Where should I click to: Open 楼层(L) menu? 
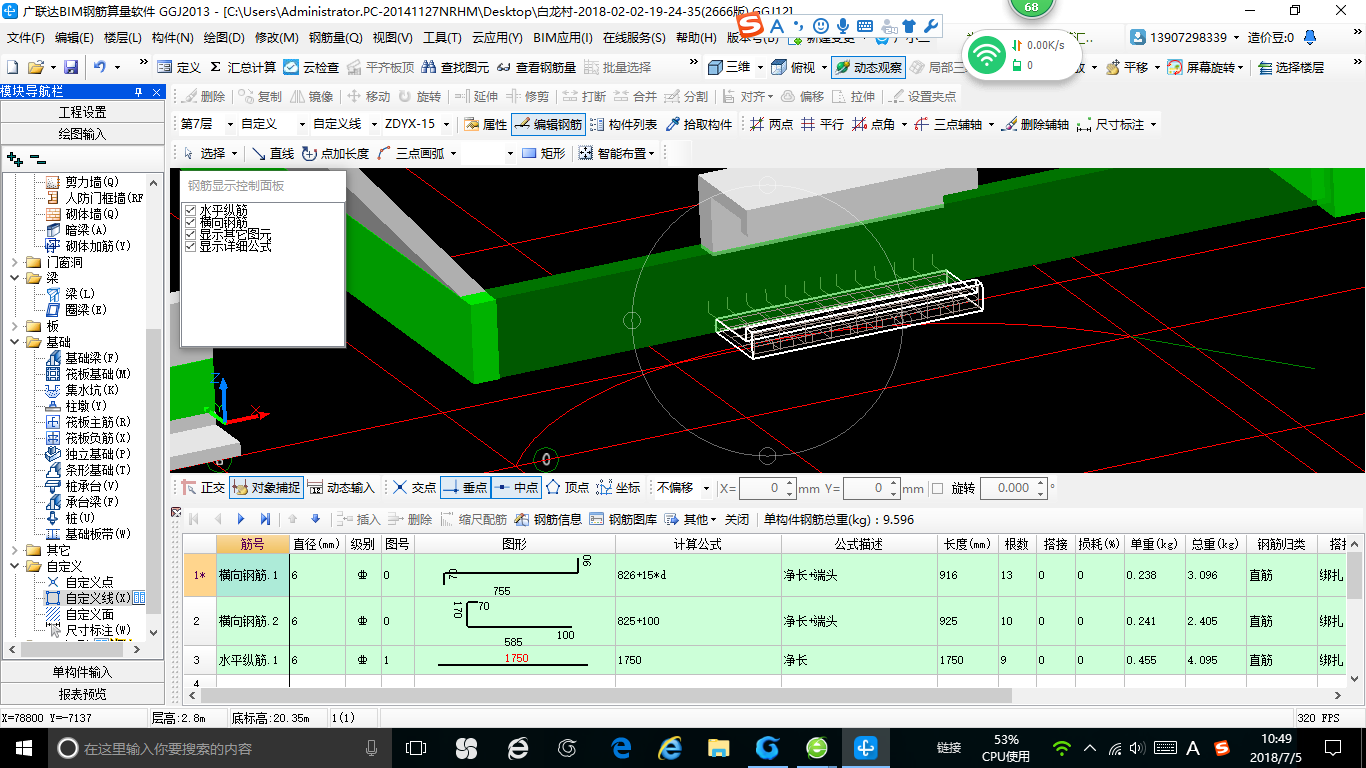[123, 38]
